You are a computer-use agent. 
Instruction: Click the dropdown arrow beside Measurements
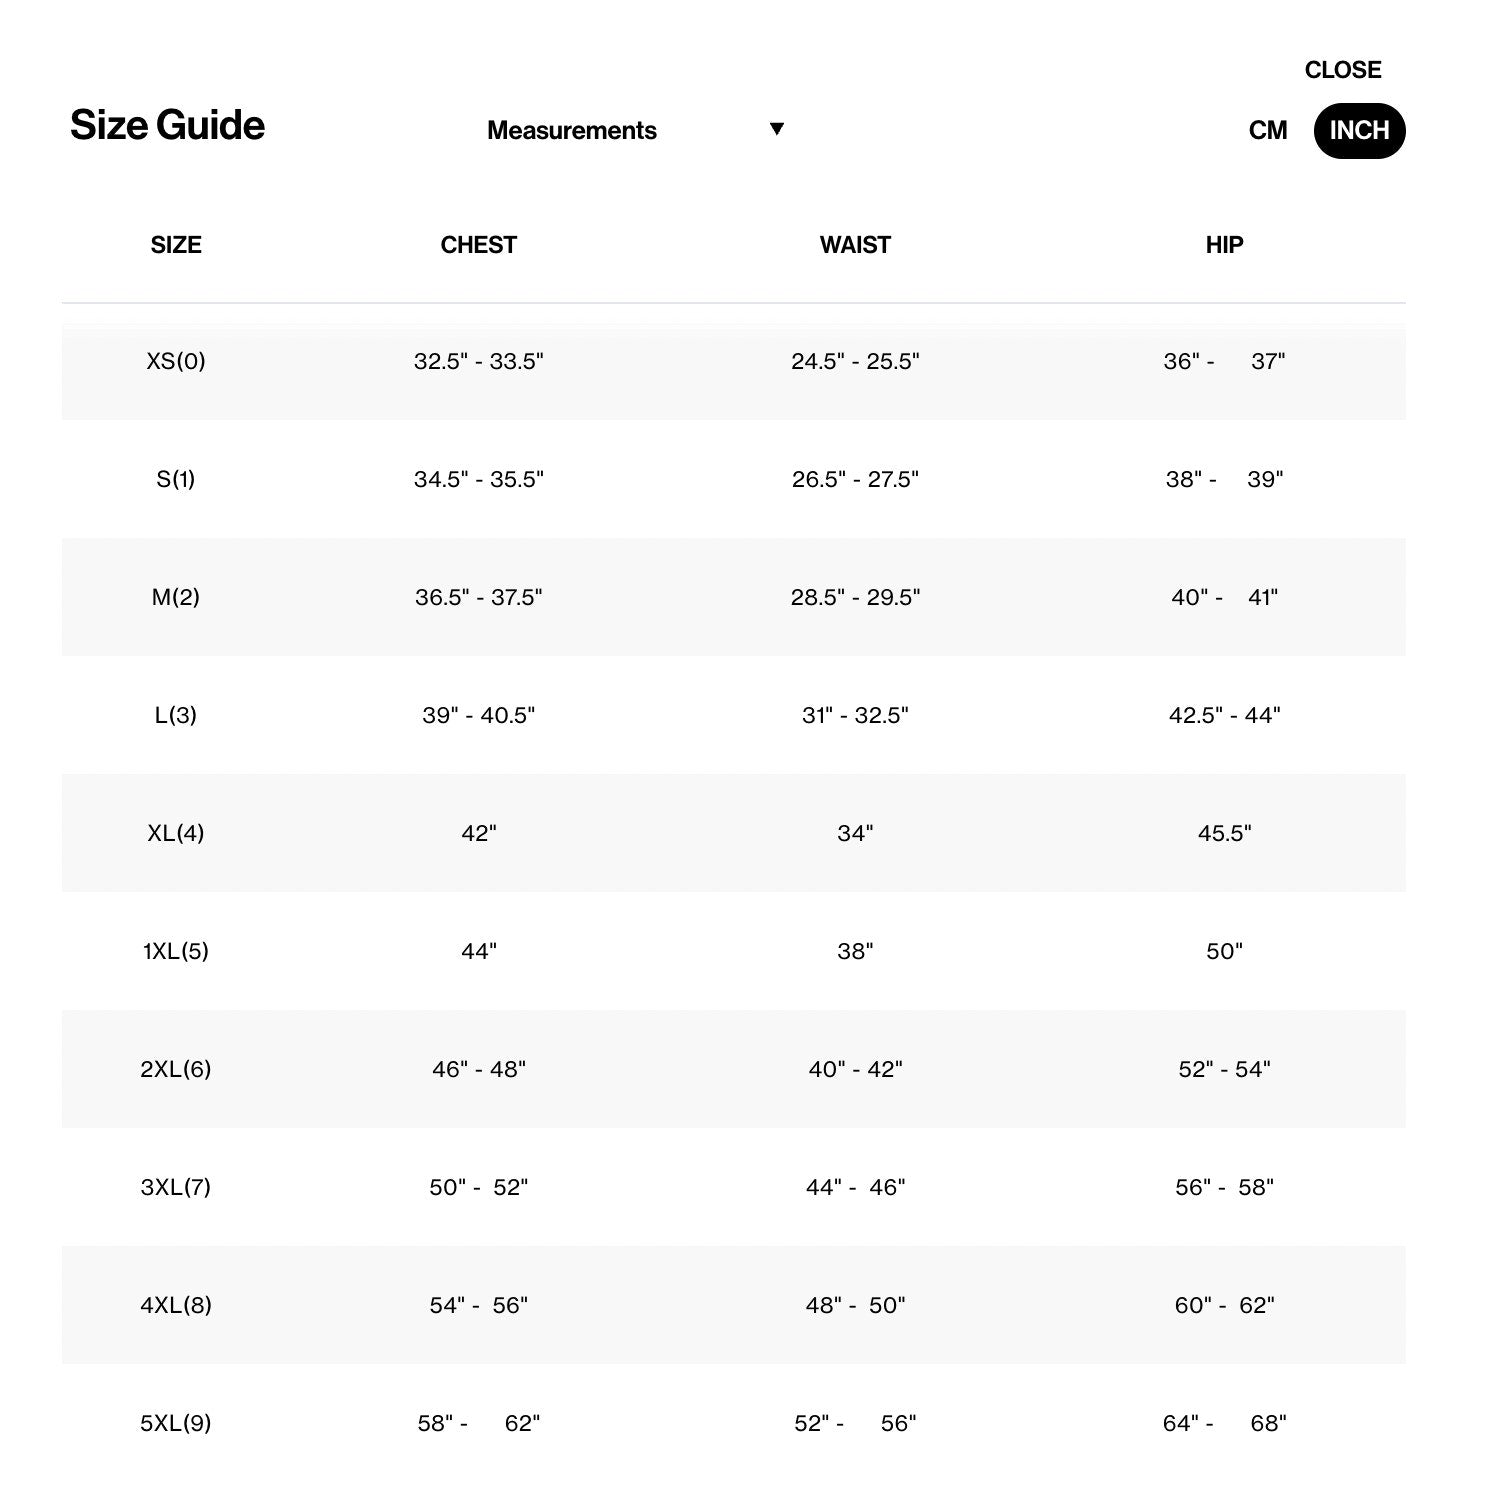776,129
